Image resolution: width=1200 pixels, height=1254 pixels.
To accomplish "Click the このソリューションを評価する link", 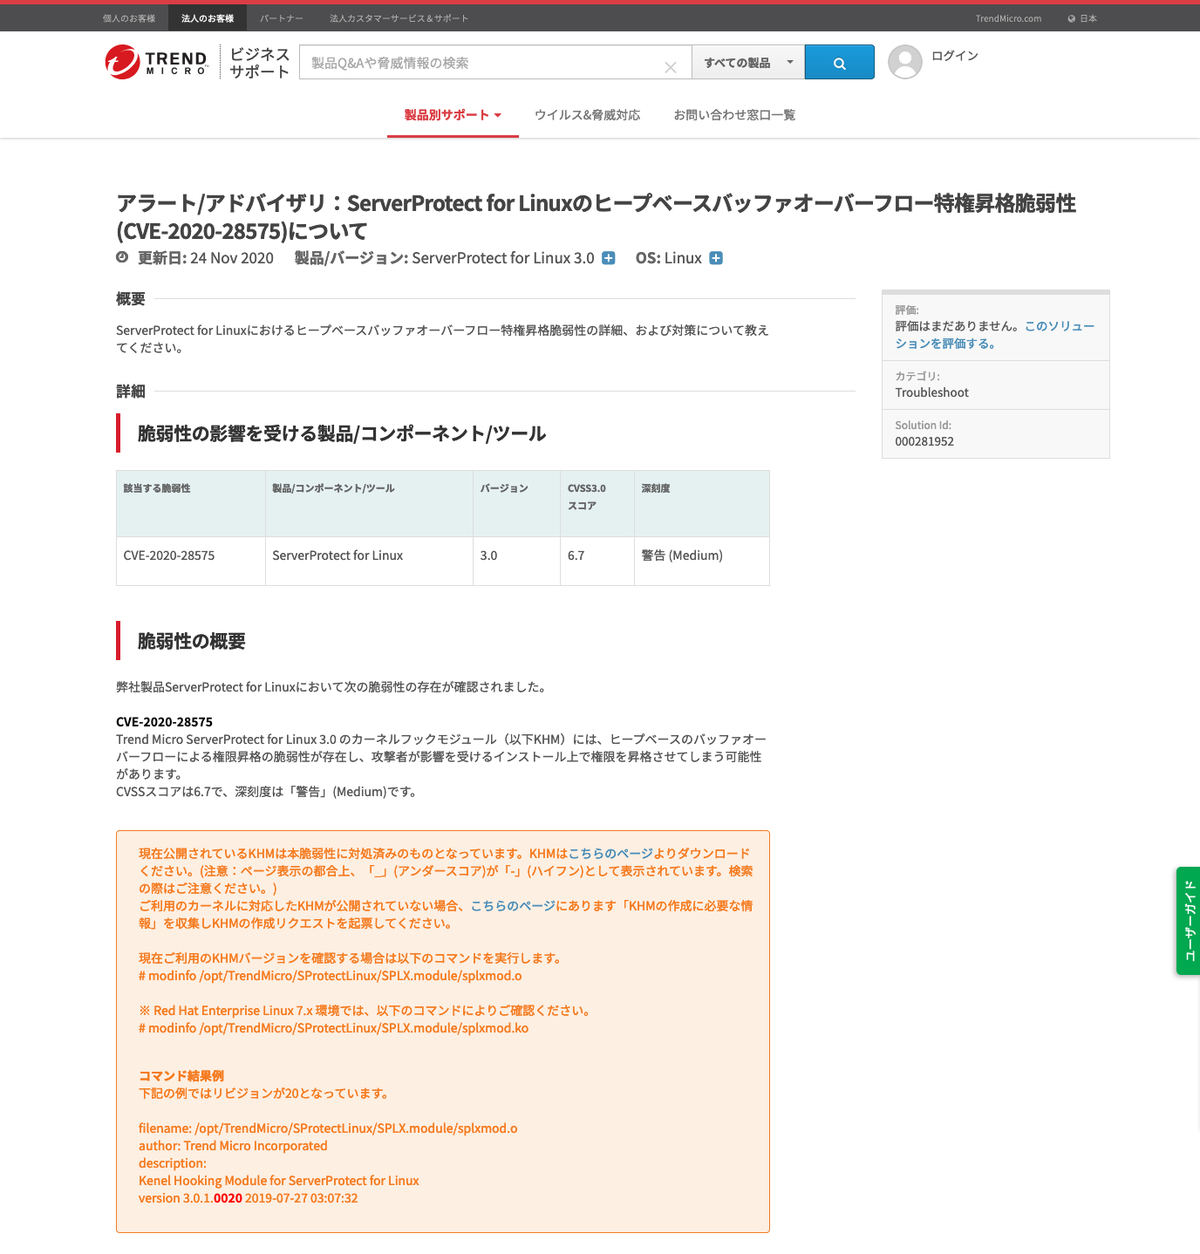I will click(x=995, y=335).
